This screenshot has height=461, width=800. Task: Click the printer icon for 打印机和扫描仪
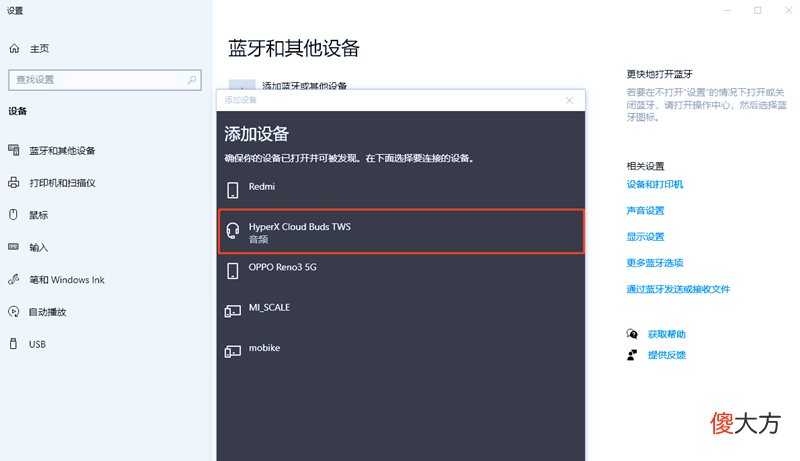click(14, 183)
